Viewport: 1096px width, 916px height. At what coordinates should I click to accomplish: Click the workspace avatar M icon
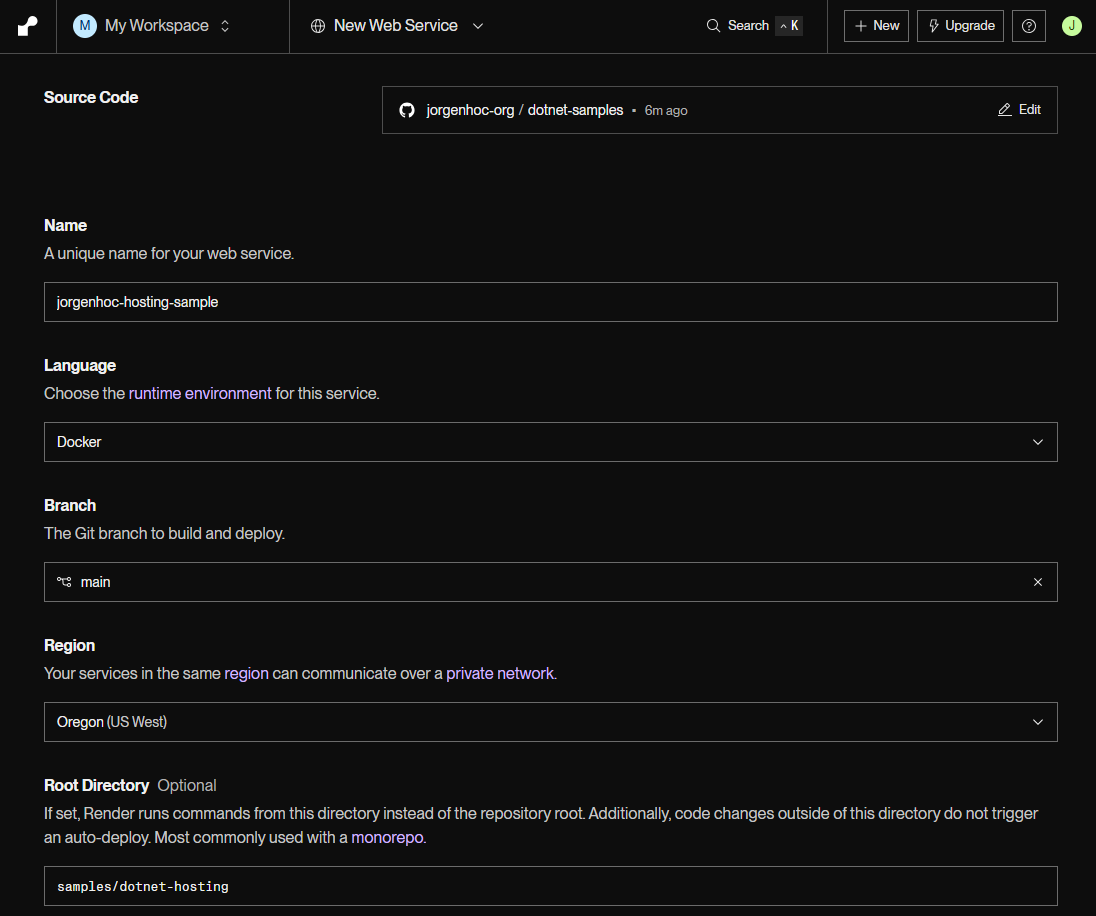tap(85, 26)
